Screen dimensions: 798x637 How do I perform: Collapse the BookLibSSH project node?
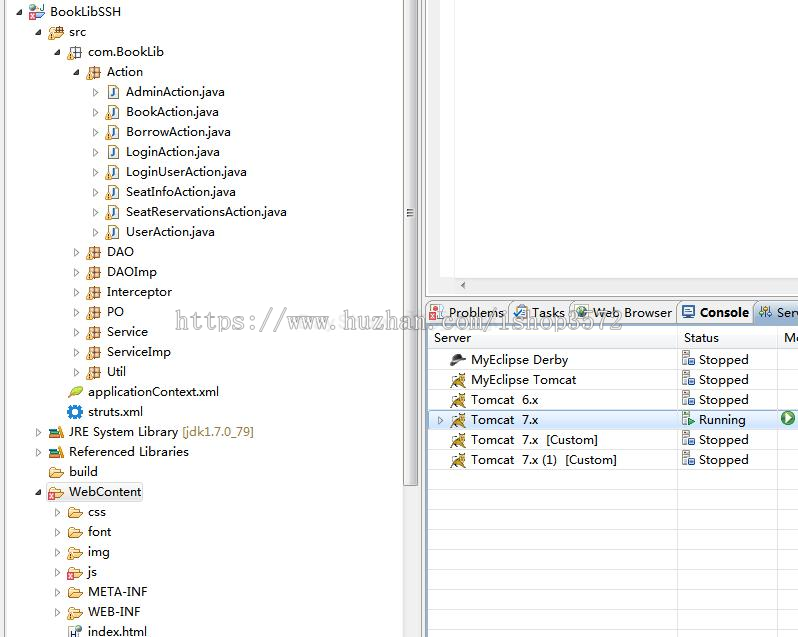19,12
